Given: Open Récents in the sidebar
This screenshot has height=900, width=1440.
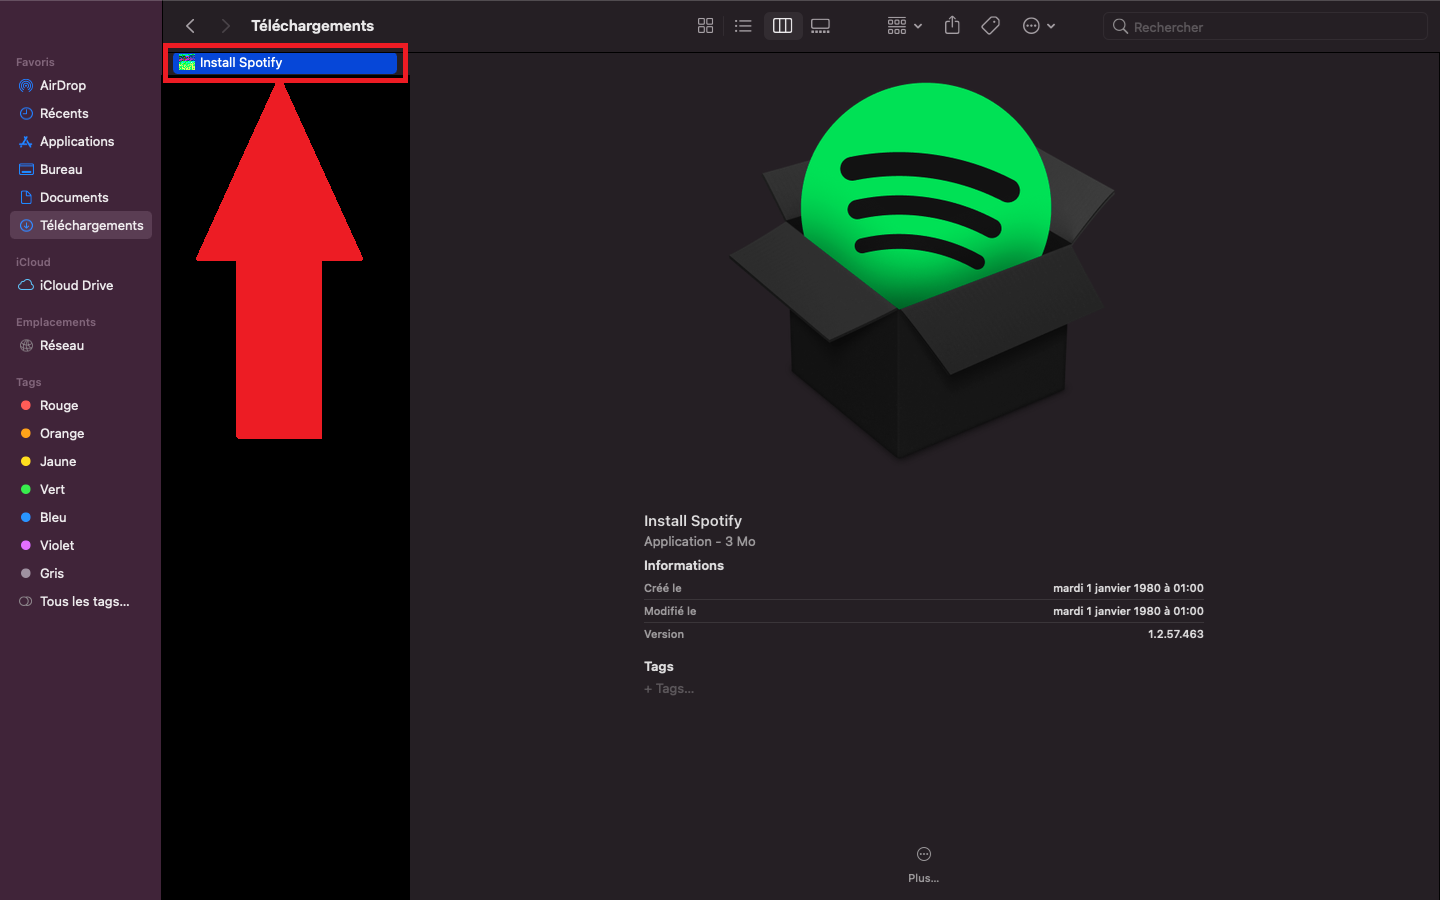Looking at the screenshot, I should pos(64,114).
